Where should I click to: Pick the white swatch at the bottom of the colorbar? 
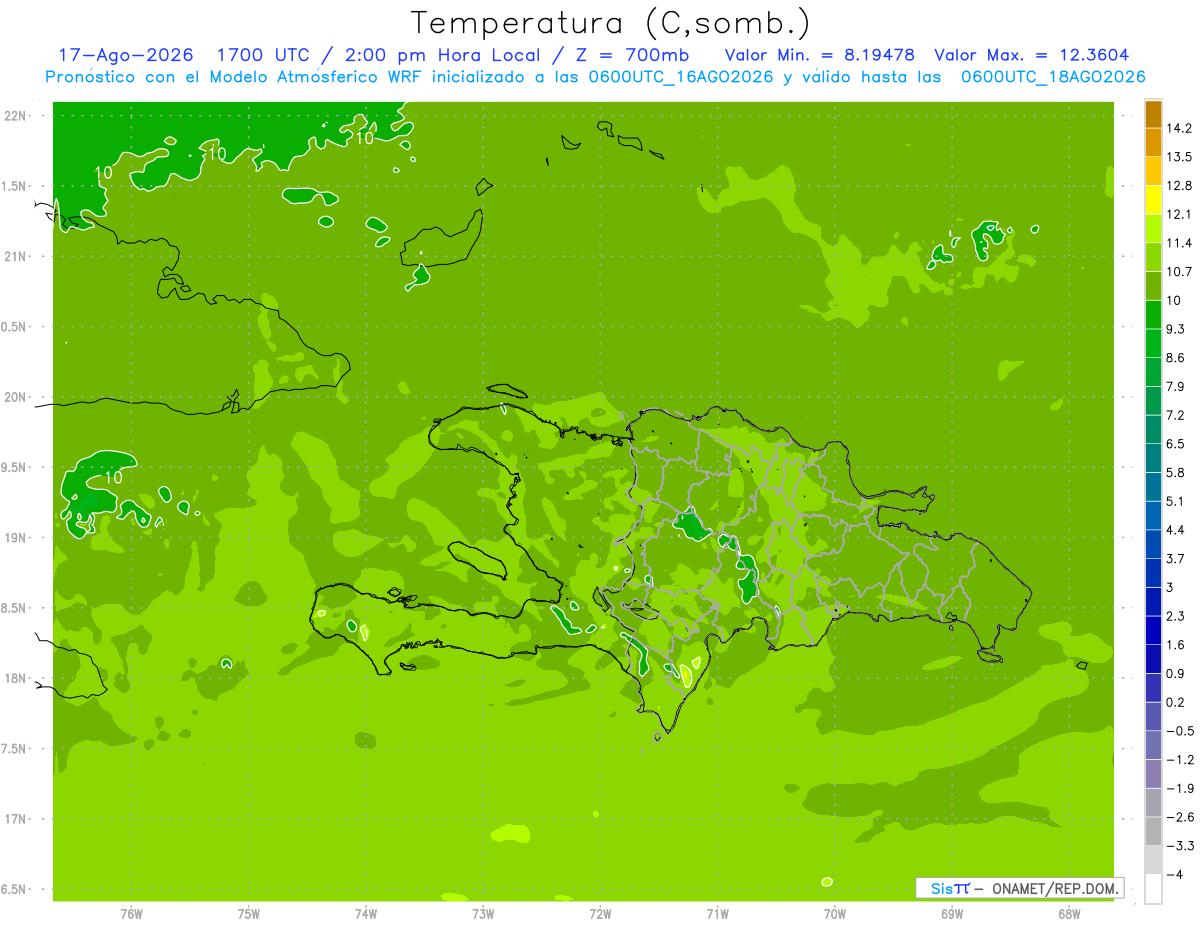tap(1153, 889)
